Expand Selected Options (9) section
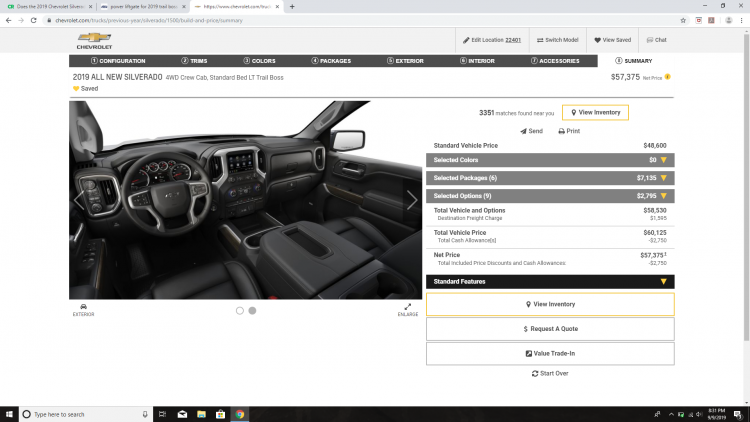Image resolution: width=750 pixels, height=422 pixels. click(x=550, y=196)
